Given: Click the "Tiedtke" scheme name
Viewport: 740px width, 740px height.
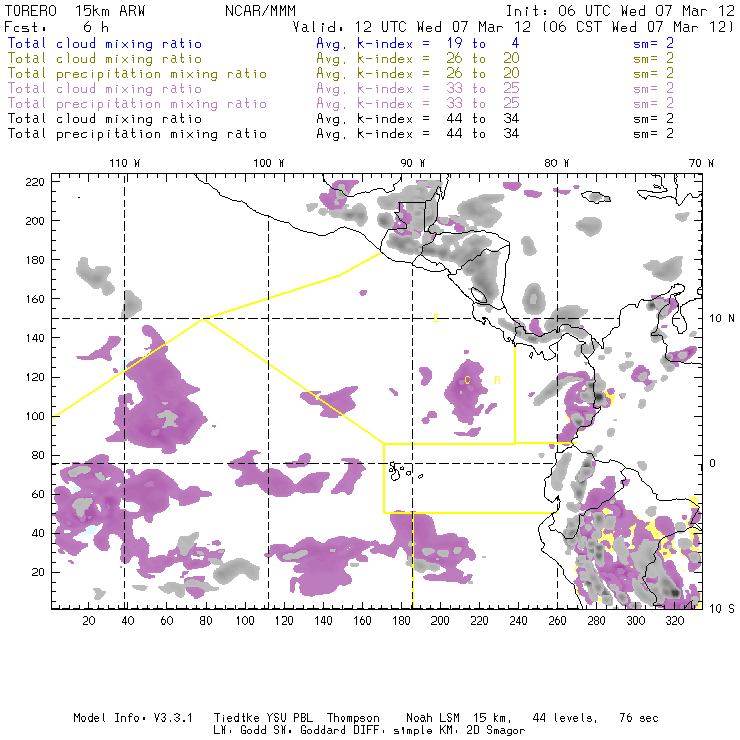Looking at the screenshot, I should pyautogui.click(x=236, y=718).
